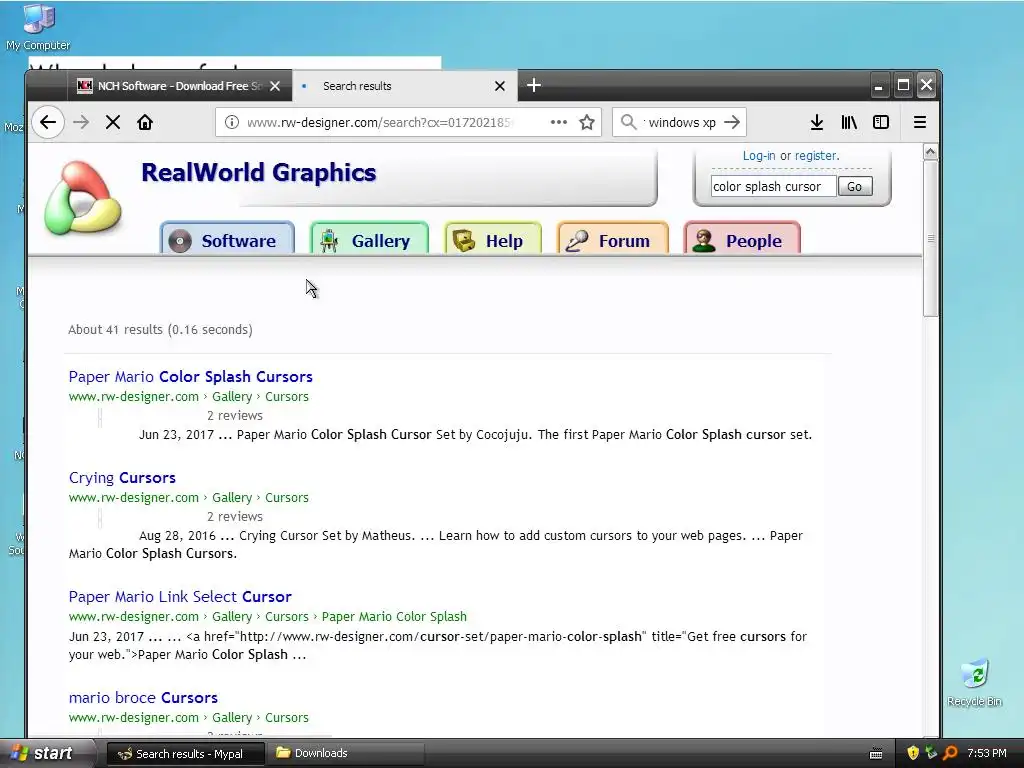The height and width of the screenshot is (768, 1024).
Task: Open the on-screen keyboard taskbar icon
Action: (876, 754)
